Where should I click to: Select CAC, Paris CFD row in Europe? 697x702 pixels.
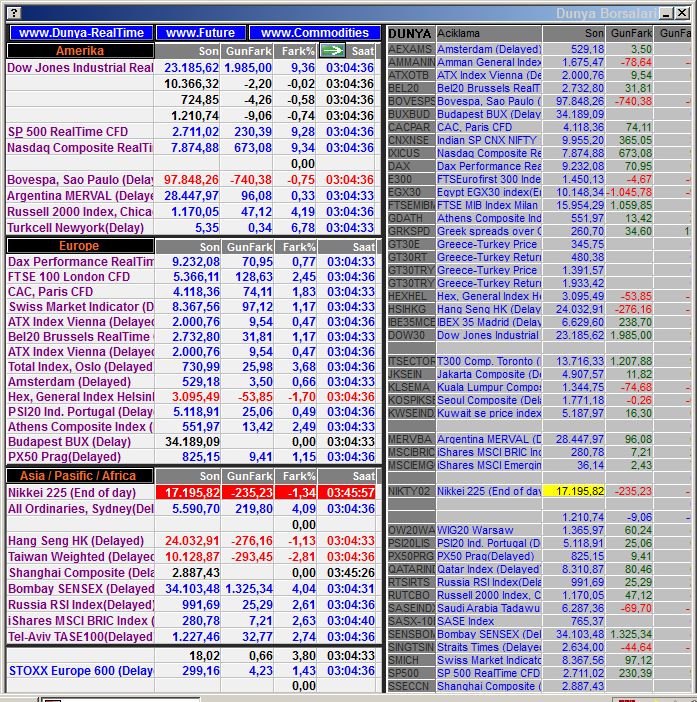pyautogui.click(x=192, y=291)
